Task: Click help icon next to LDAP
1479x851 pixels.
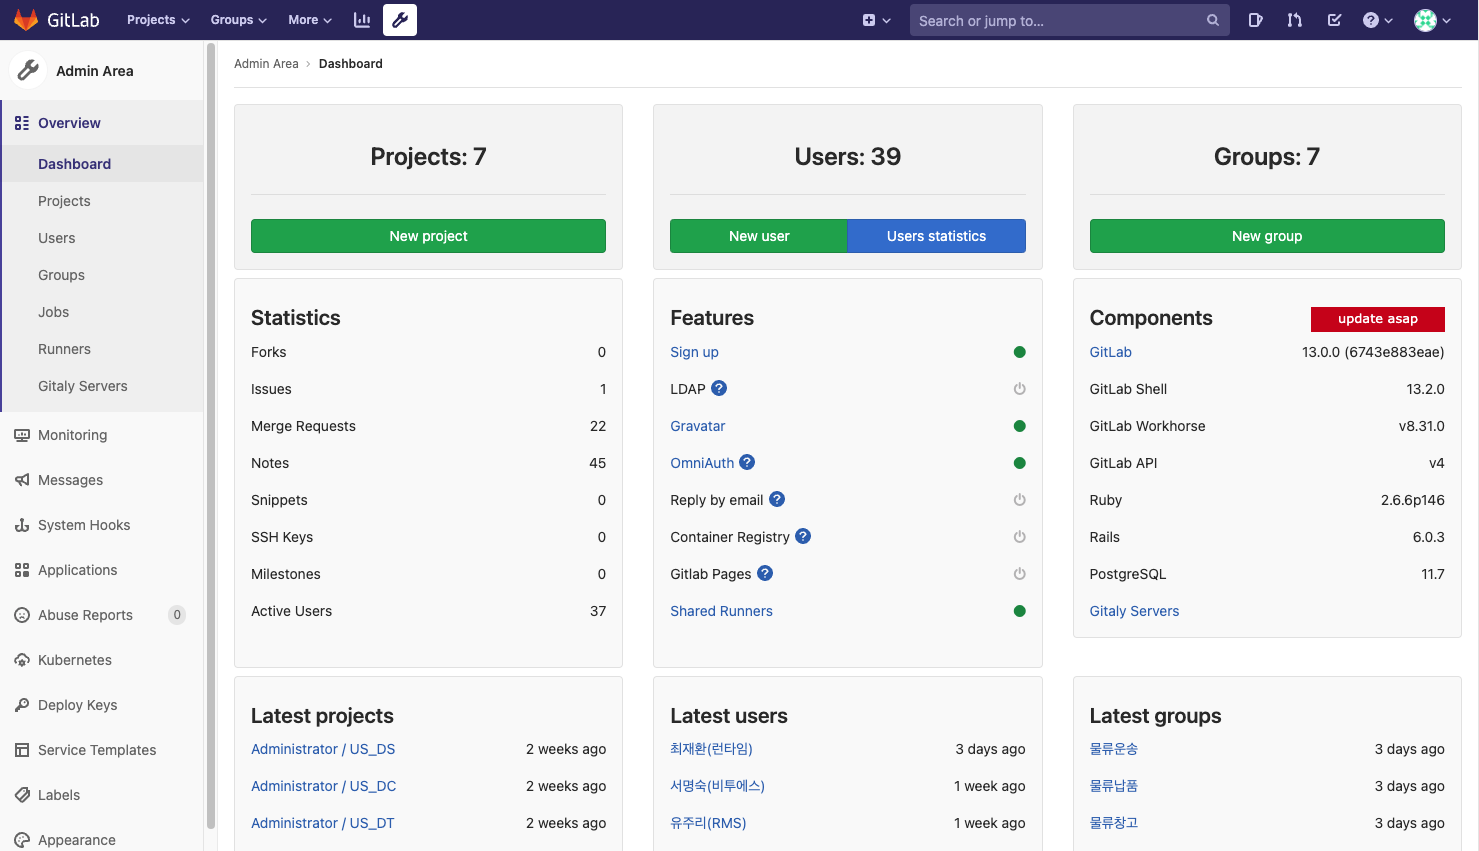Action: [719, 389]
